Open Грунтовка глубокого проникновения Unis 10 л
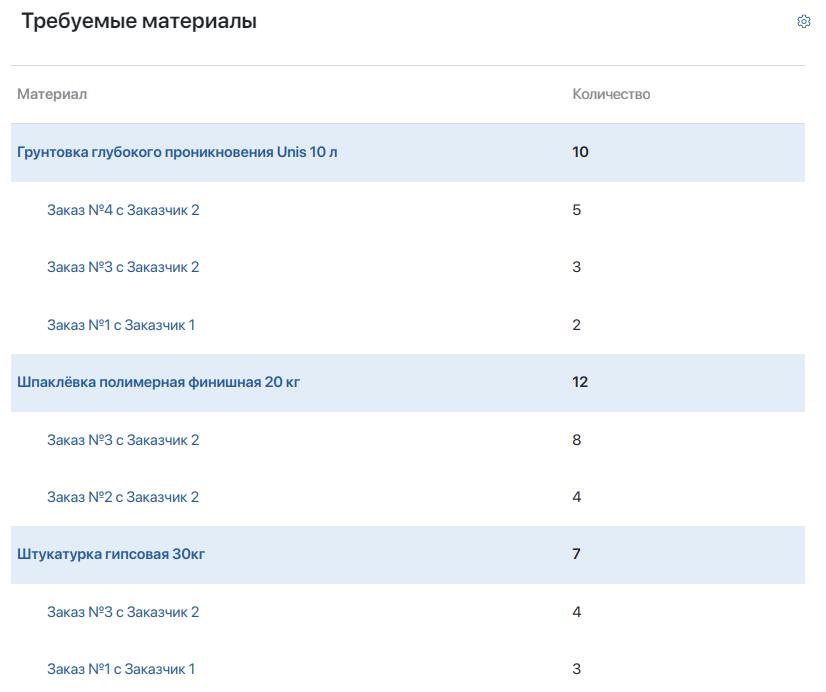Screen dimensions: 826x692 (177, 152)
